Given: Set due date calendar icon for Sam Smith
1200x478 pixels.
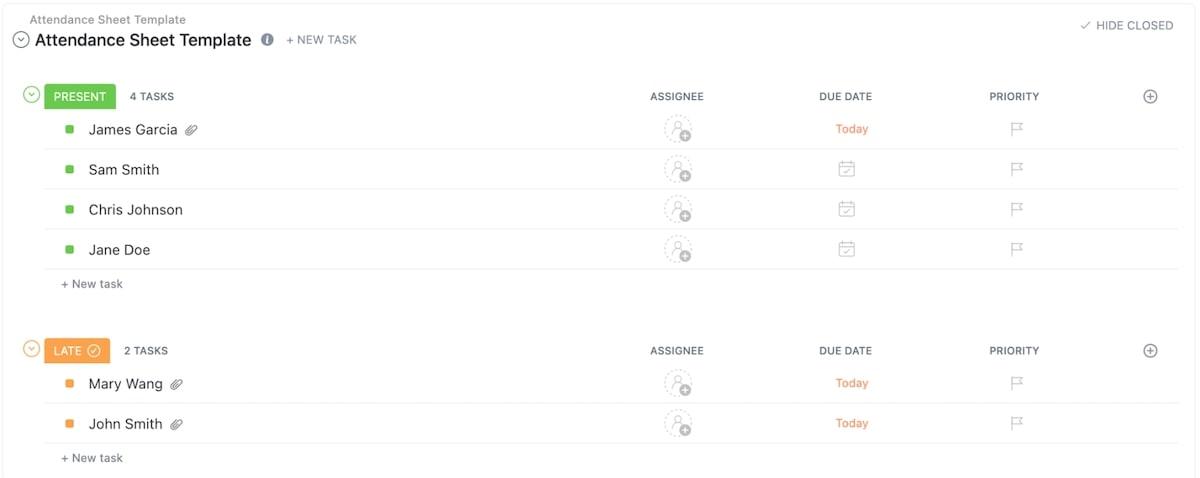Looking at the screenshot, I should (x=846, y=169).
